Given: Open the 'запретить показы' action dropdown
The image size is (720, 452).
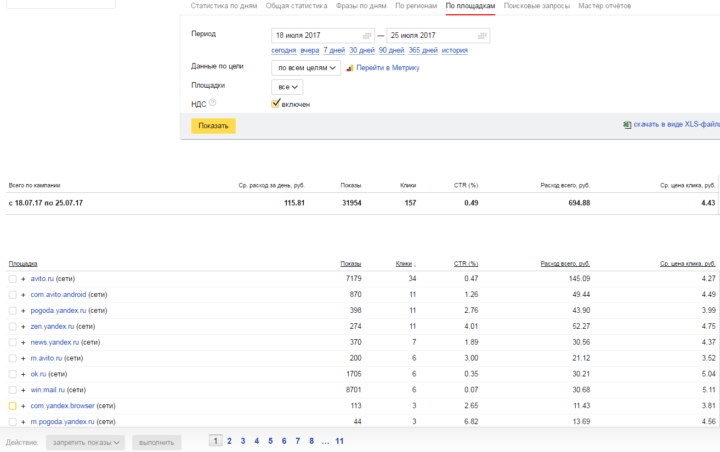Looking at the screenshot, I should pyautogui.click(x=85, y=442).
